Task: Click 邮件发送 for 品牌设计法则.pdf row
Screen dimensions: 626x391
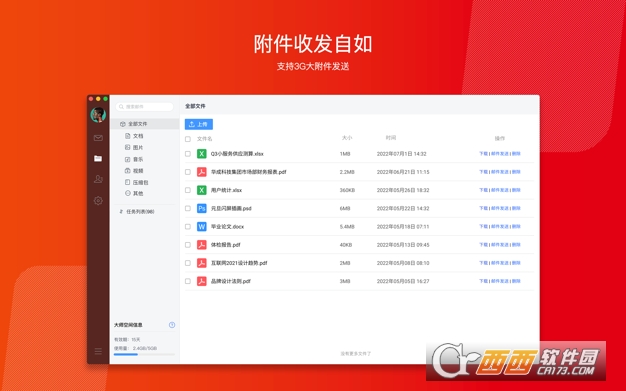Action: click(500, 281)
